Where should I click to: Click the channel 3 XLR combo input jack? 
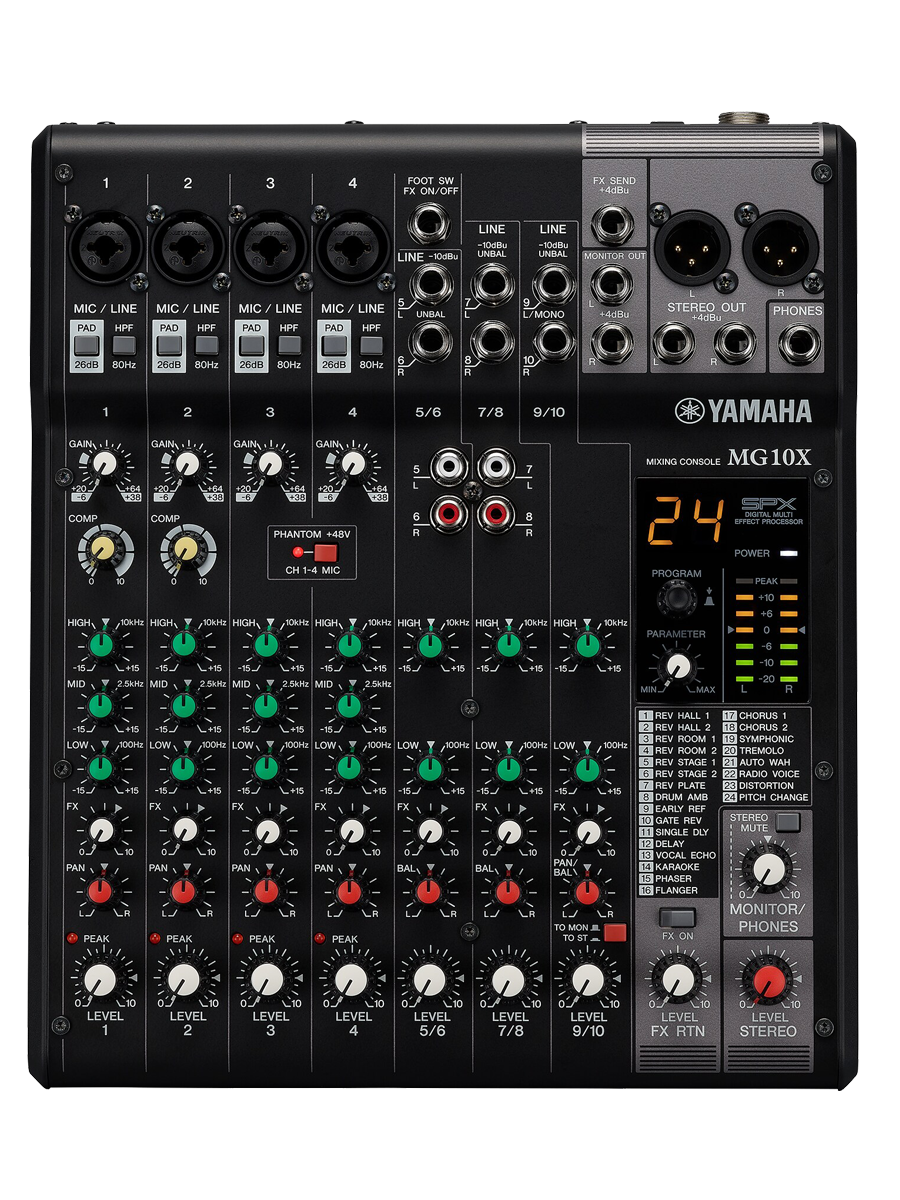tap(269, 246)
